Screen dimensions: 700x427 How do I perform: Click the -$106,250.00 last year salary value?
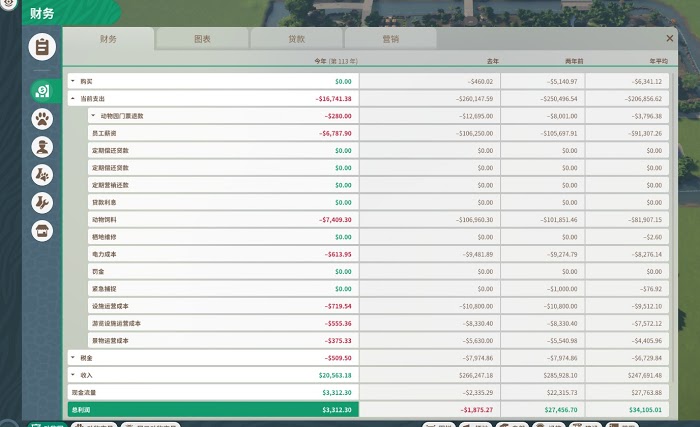tap(475, 133)
